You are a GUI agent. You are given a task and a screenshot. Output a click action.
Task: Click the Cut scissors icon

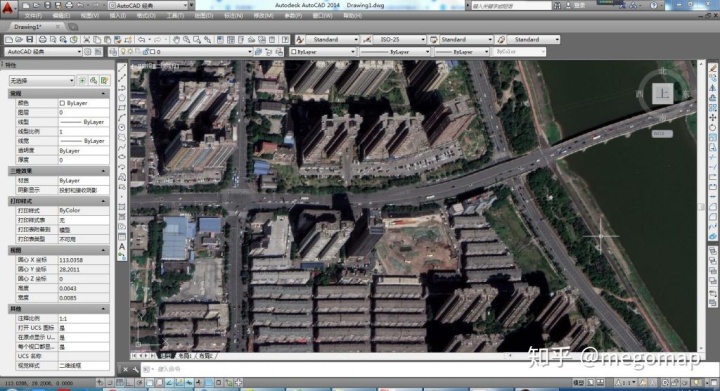86,40
